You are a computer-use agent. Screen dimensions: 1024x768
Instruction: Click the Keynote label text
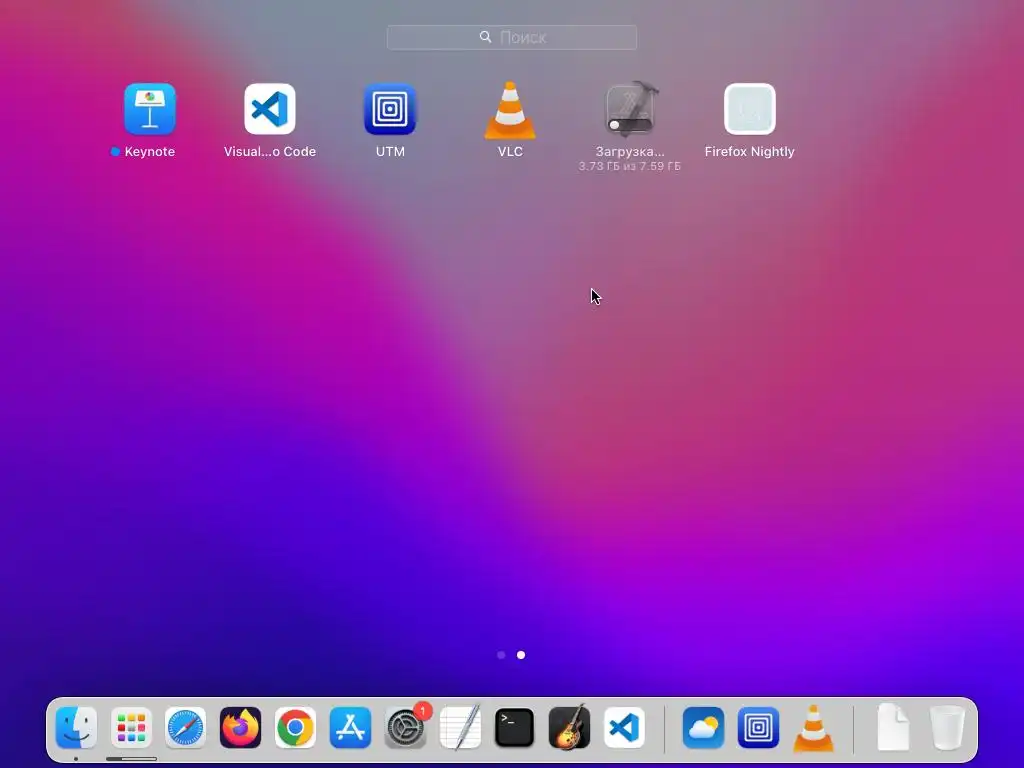[150, 152]
